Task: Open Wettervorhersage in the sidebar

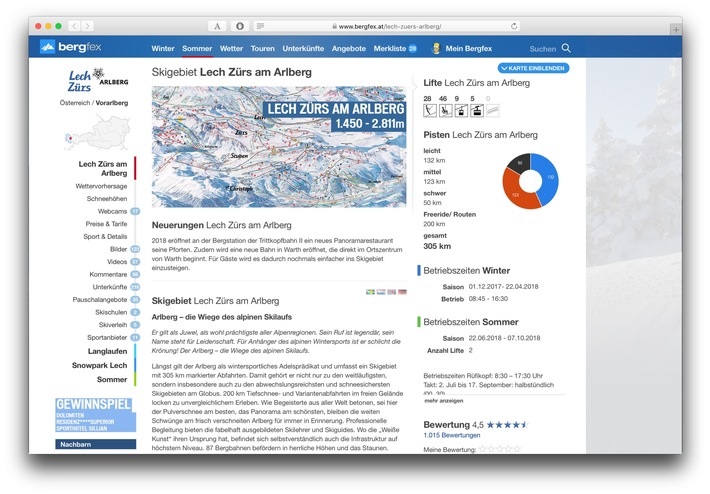Action: point(100,186)
